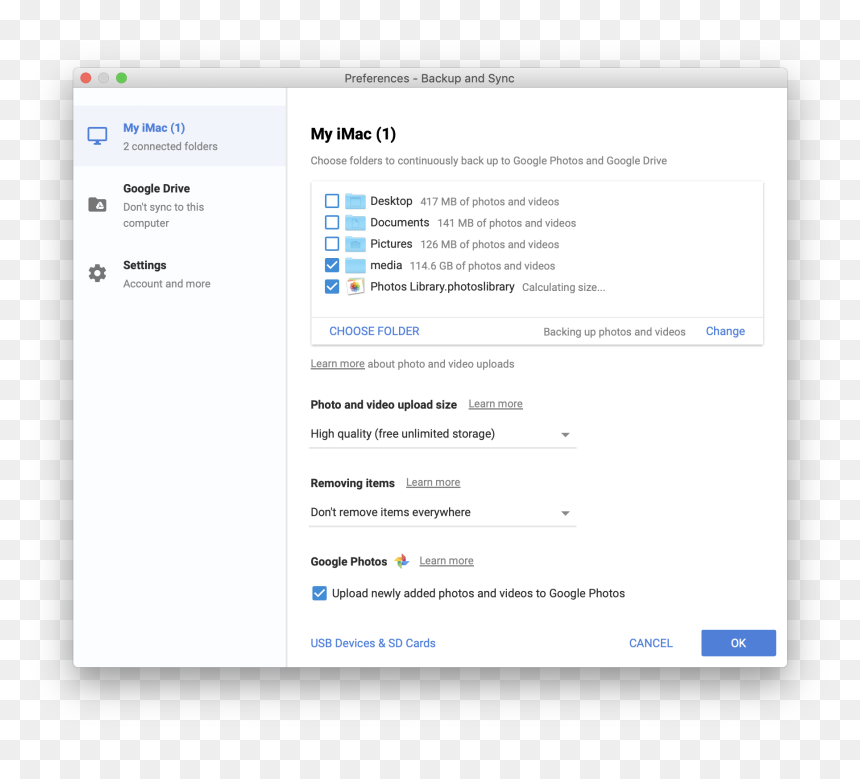Click the '141 MB of photos and videos' text

point(507,223)
